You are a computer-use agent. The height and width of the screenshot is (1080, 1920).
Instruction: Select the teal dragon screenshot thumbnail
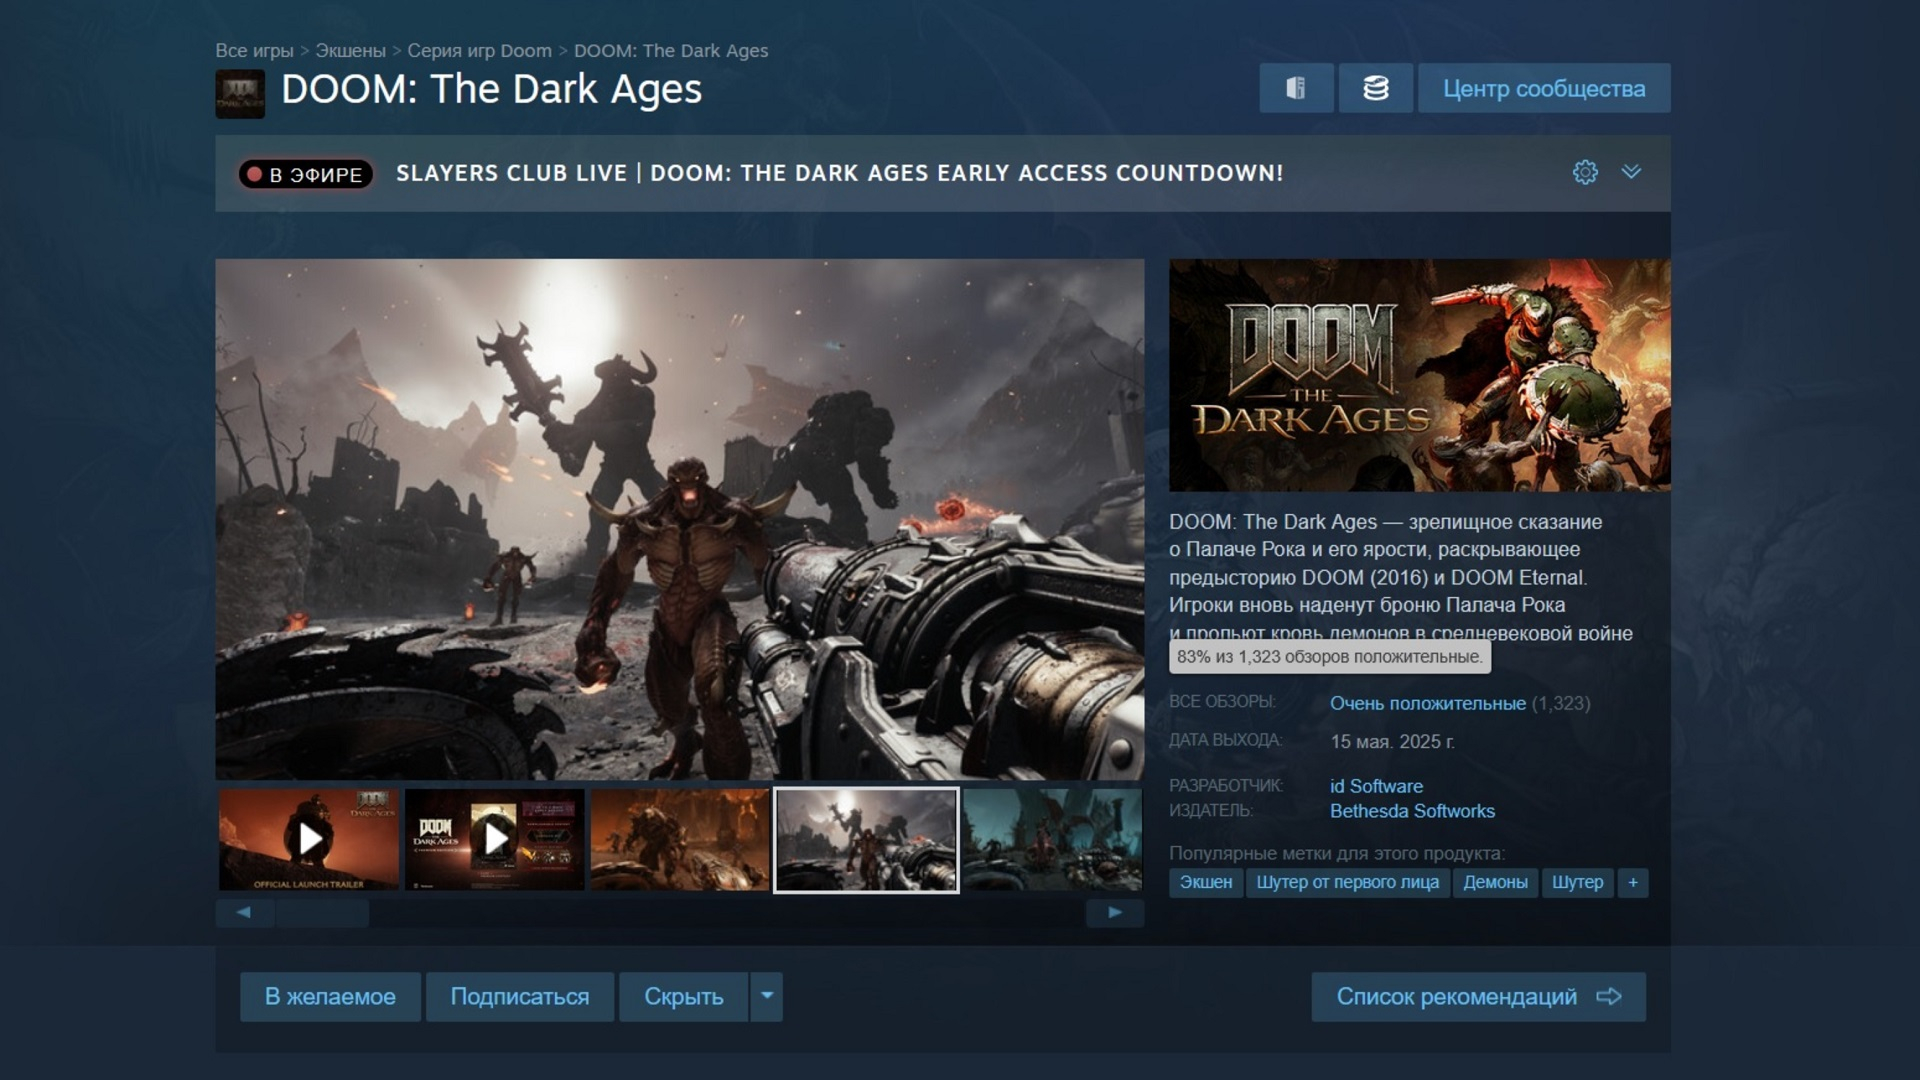click(x=1052, y=839)
